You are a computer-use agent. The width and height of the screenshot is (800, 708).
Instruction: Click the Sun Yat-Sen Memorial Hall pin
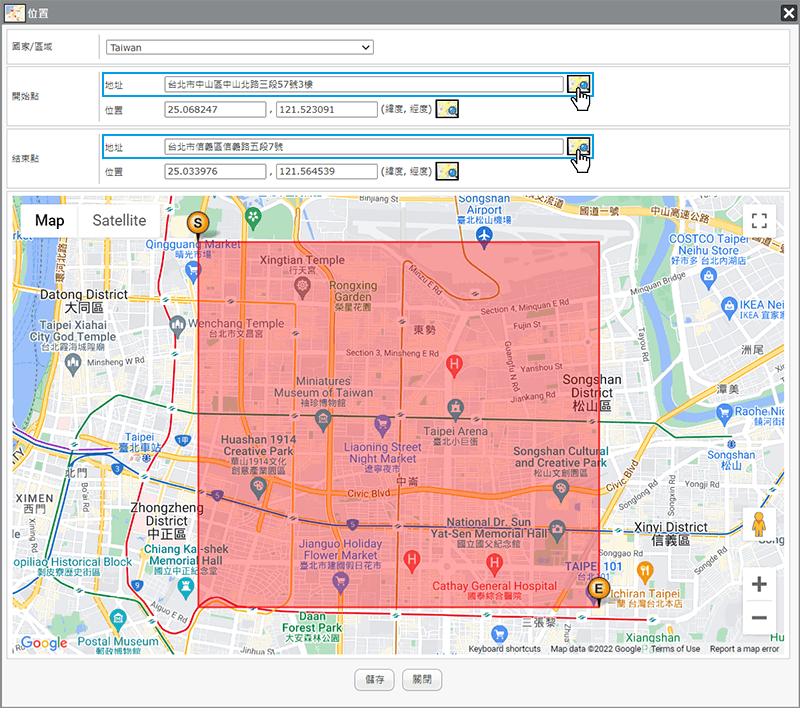pos(557,531)
